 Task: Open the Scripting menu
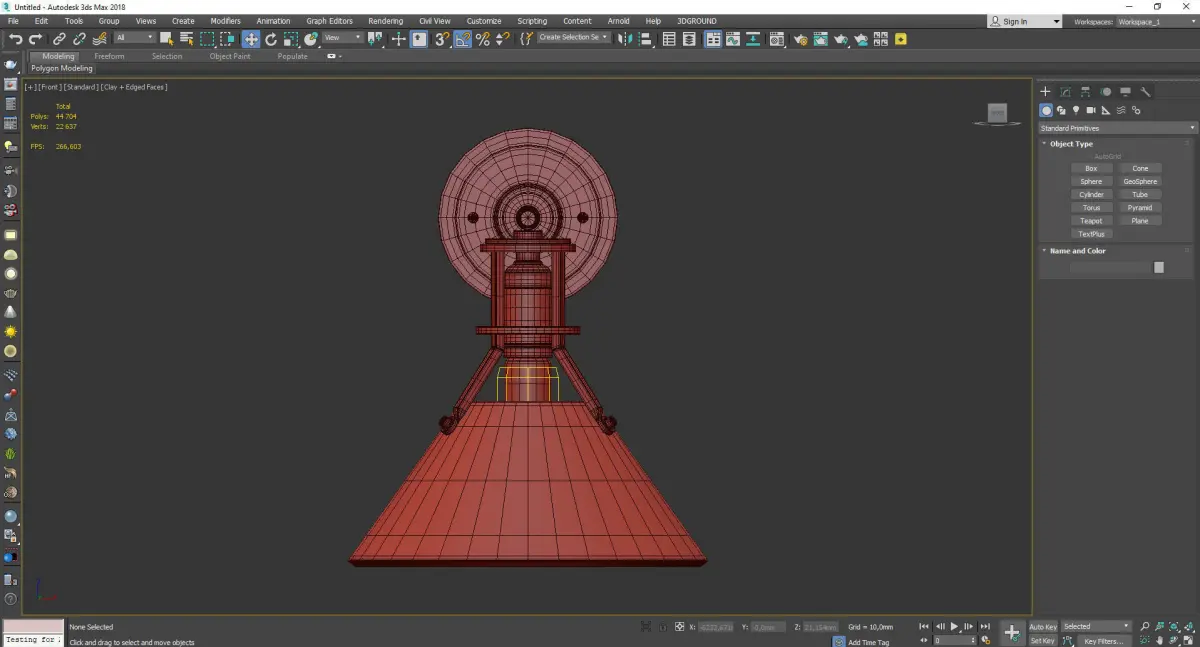[532, 21]
